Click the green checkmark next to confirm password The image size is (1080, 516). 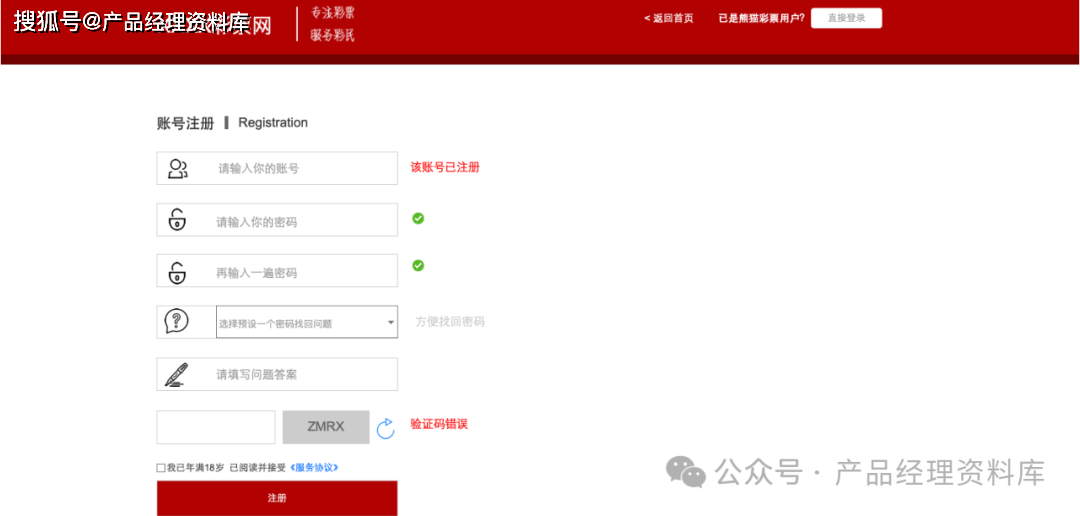[418, 265]
